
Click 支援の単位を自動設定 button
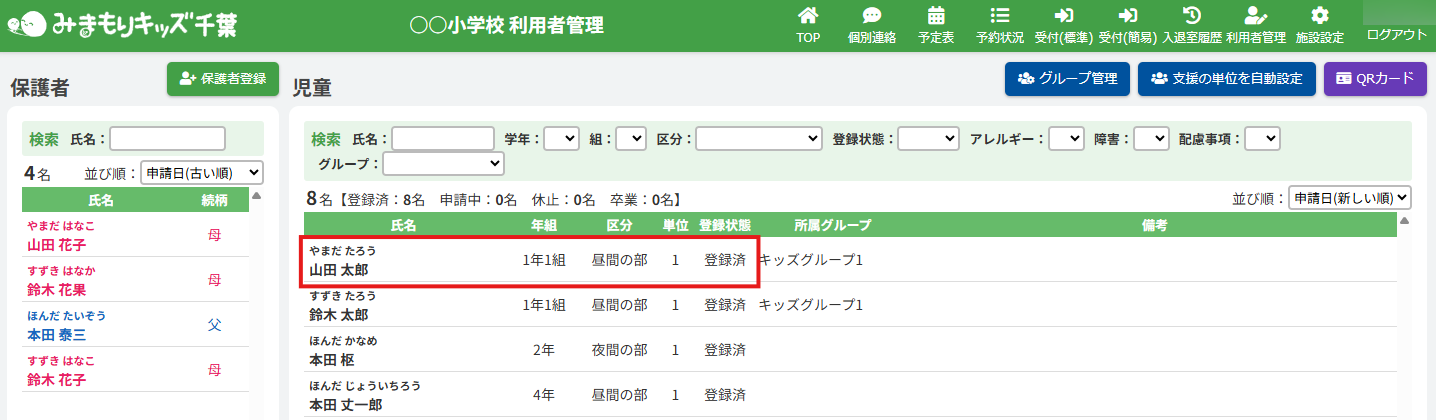1227,79
